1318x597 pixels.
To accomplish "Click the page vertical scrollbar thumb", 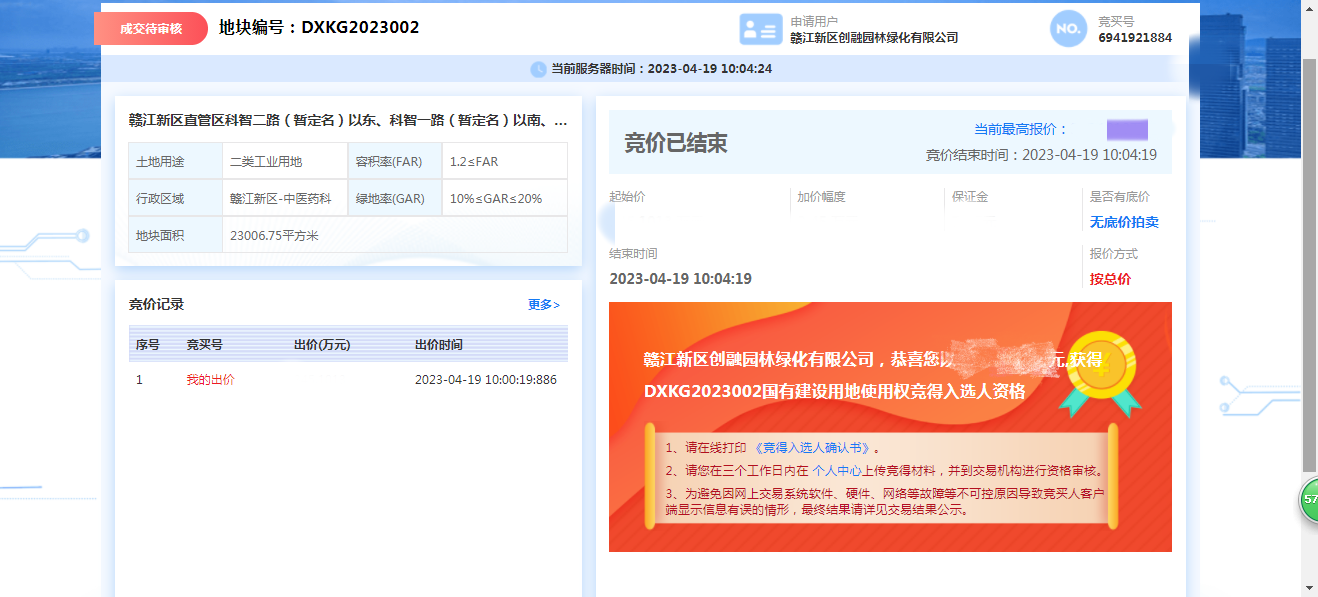I will [x=1310, y=265].
